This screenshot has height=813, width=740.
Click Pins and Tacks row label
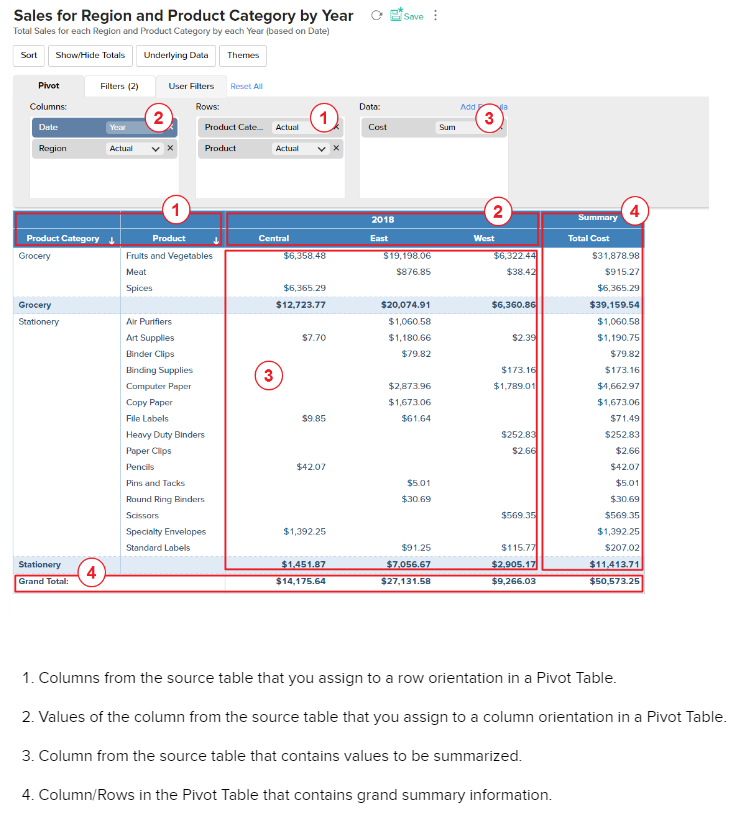pos(156,483)
